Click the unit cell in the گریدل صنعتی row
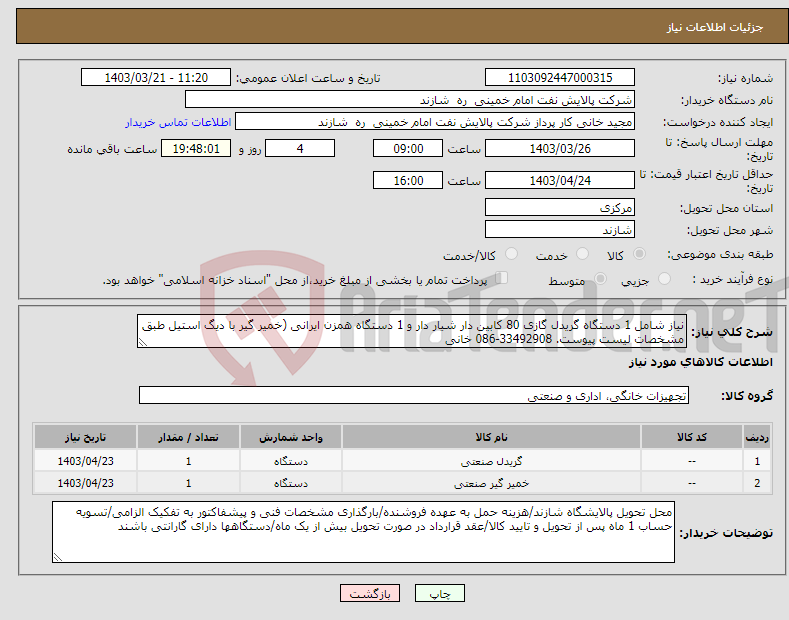This screenshot has width=789, height=620. 291,461
